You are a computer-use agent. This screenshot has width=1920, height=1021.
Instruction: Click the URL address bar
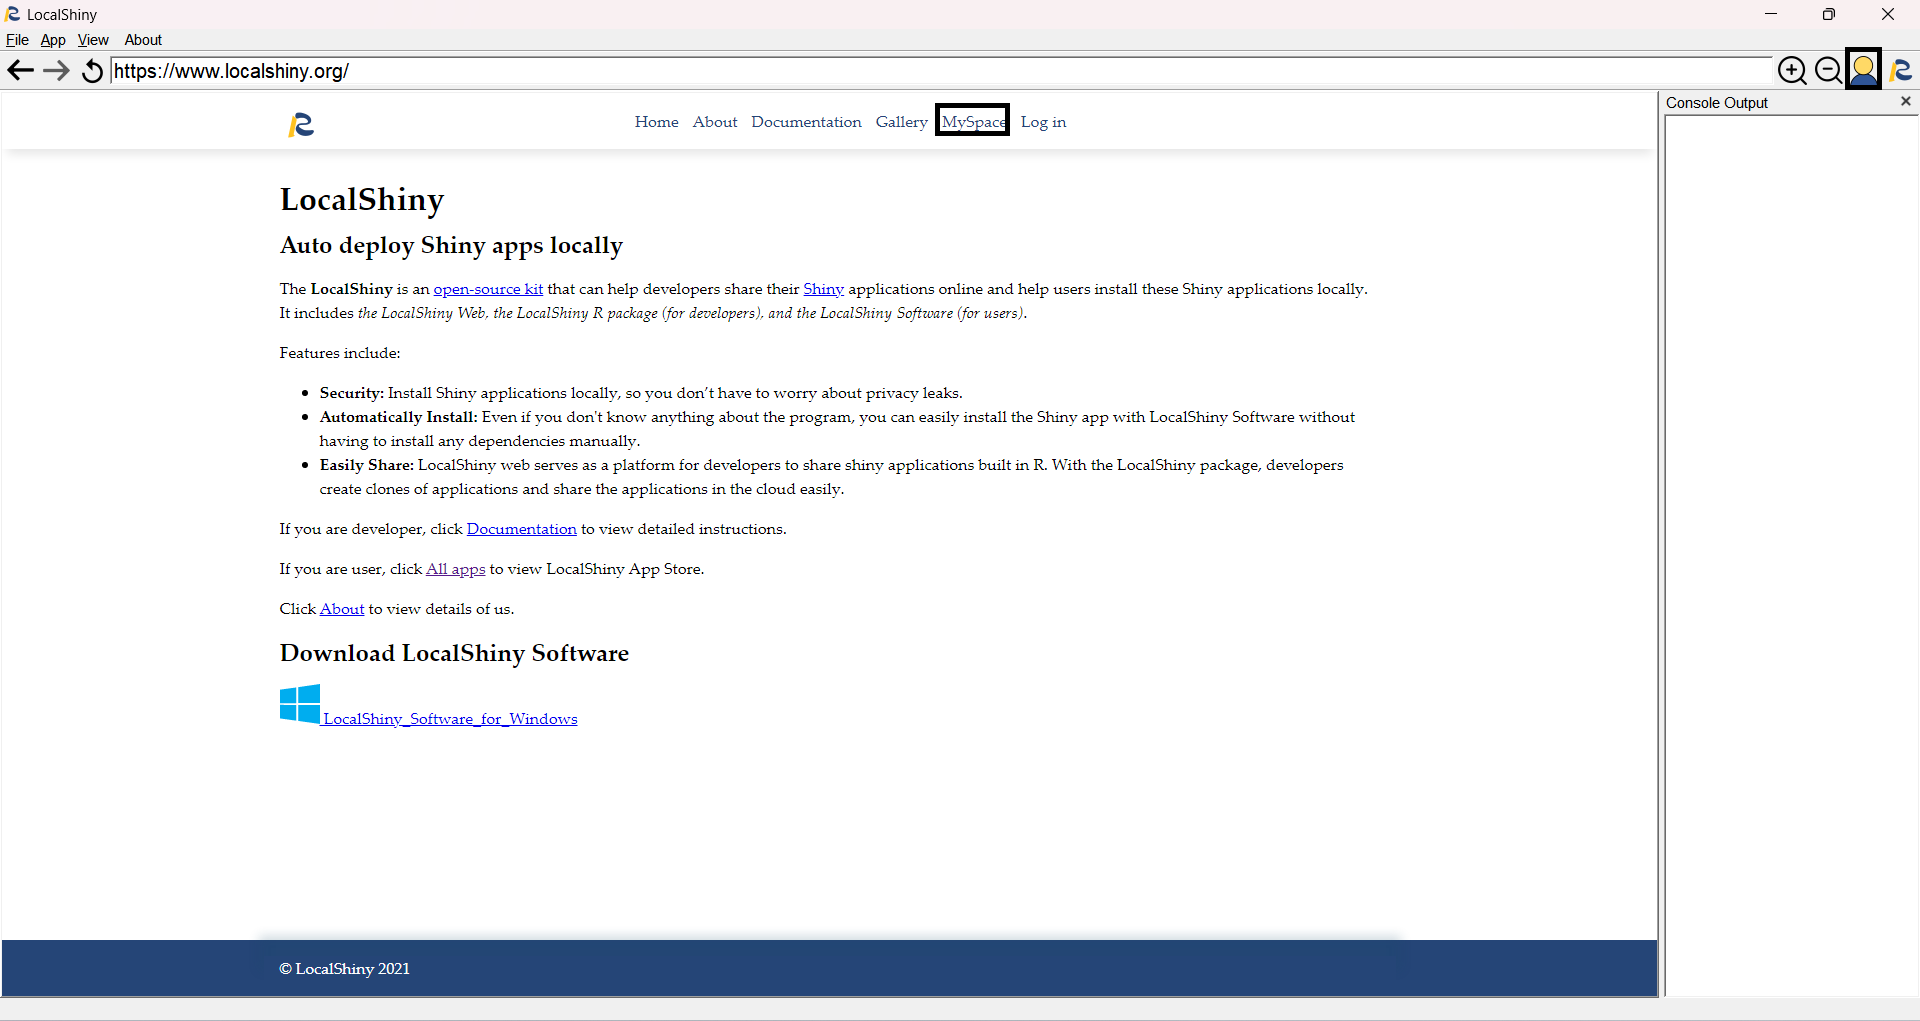[x=940, y=71]
